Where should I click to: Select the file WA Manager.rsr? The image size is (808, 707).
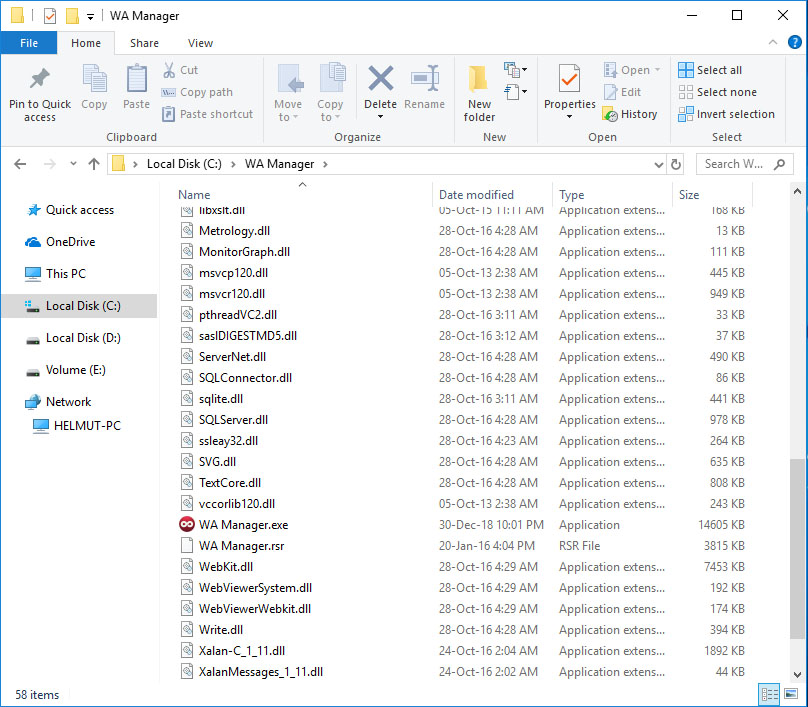[x=241, y=546]
